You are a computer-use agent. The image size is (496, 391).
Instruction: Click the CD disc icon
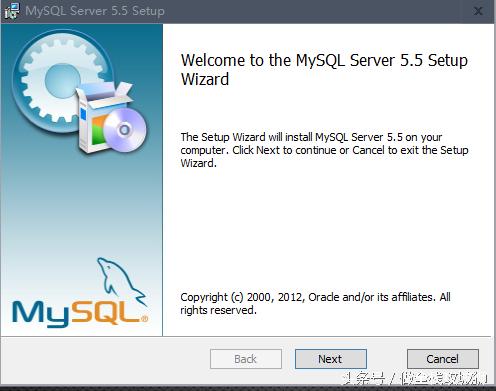pyautogui.click(x=125, y=130)
